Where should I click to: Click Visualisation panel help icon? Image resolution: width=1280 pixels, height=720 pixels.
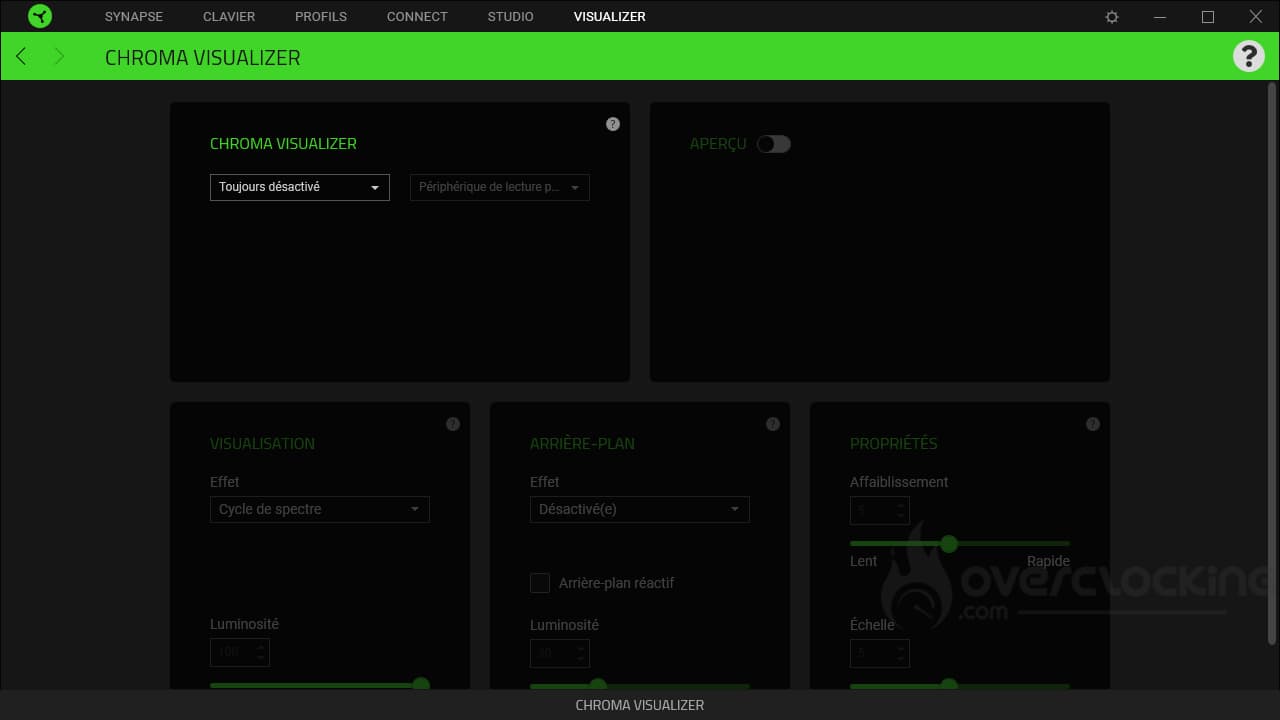[x=453, y=424]
